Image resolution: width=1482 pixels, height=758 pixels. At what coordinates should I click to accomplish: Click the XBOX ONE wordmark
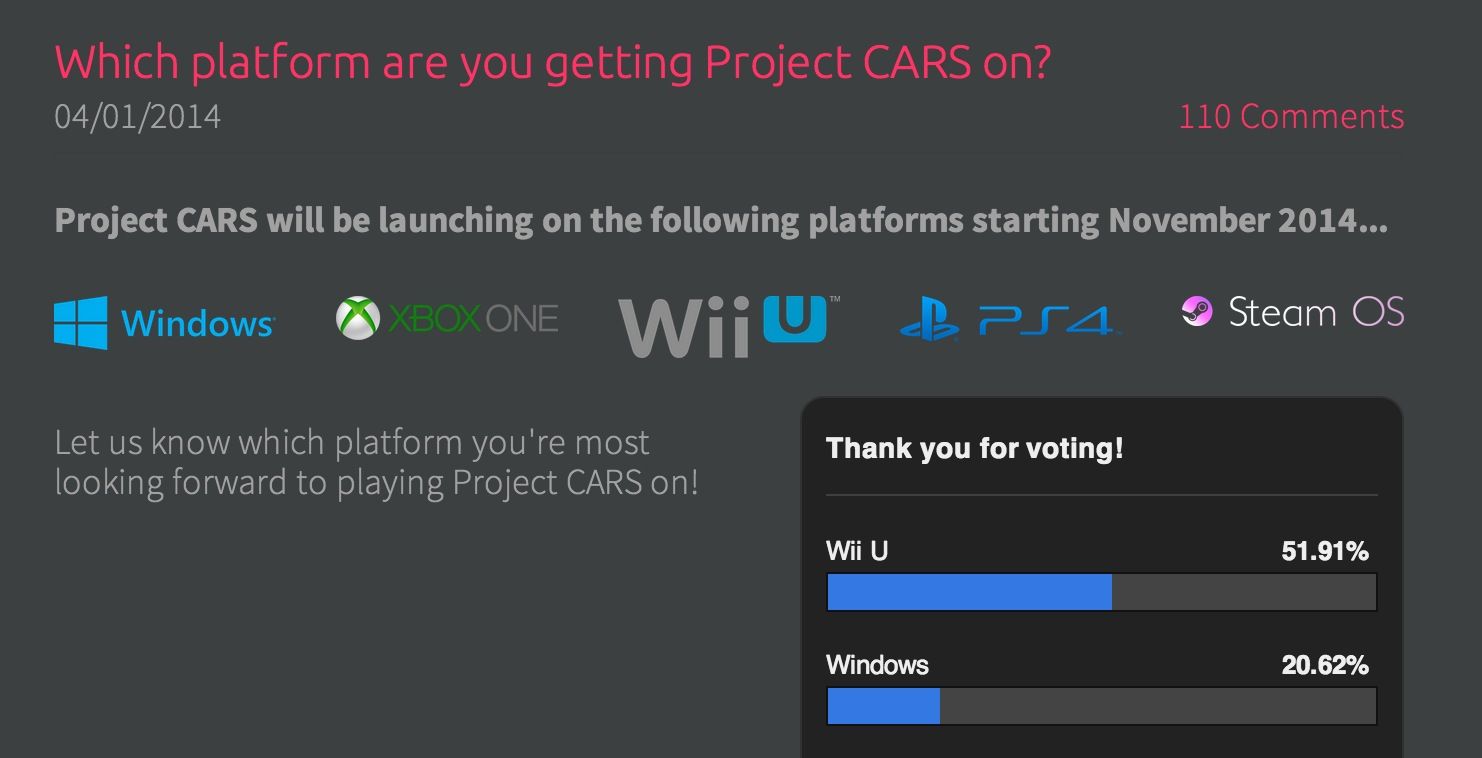473,319
